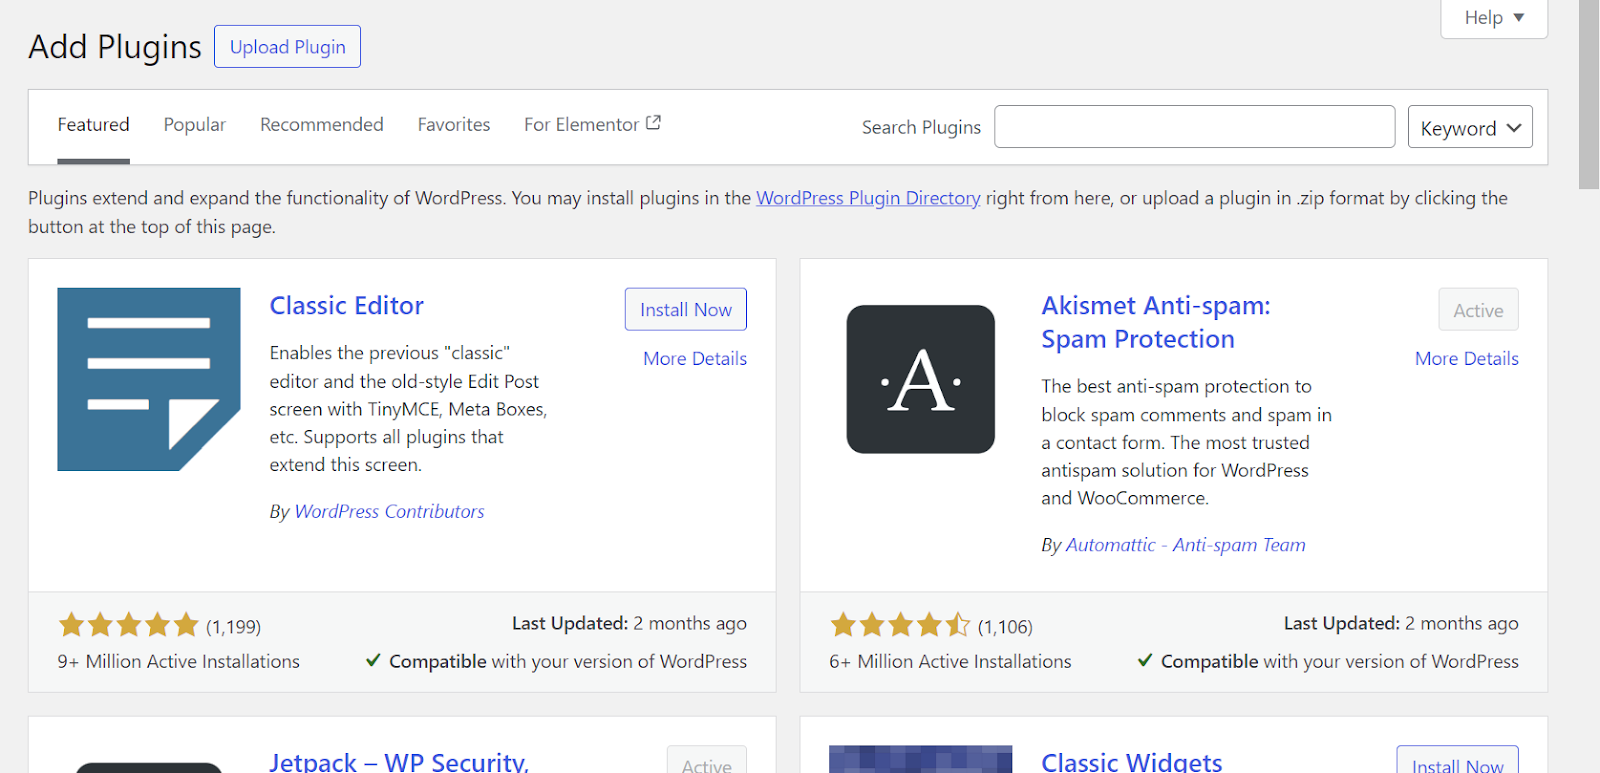
Task: Click the Compatible notice under Classic Editor
Action: [x=556, y=661]
